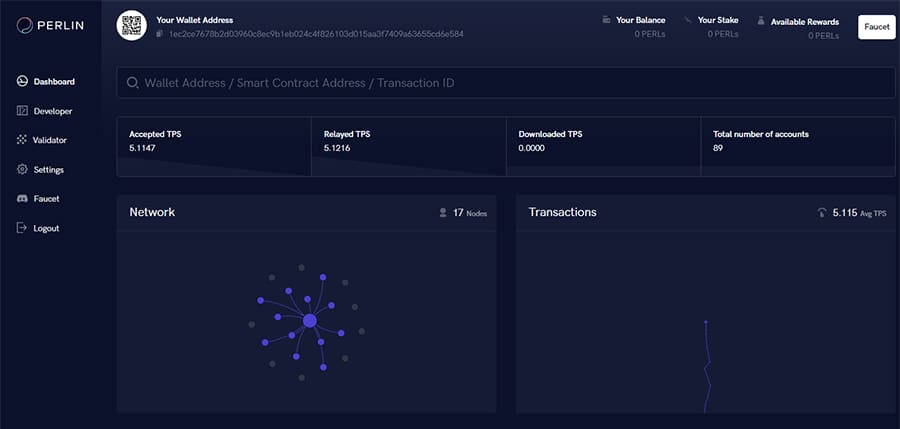Copy wallet address using copy icon

[x=161, y=34]
